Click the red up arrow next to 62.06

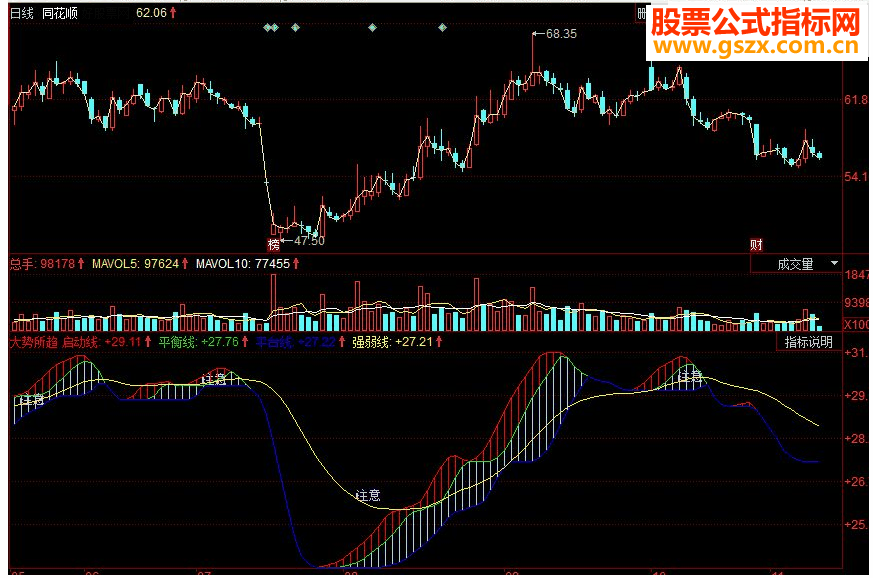173,12
